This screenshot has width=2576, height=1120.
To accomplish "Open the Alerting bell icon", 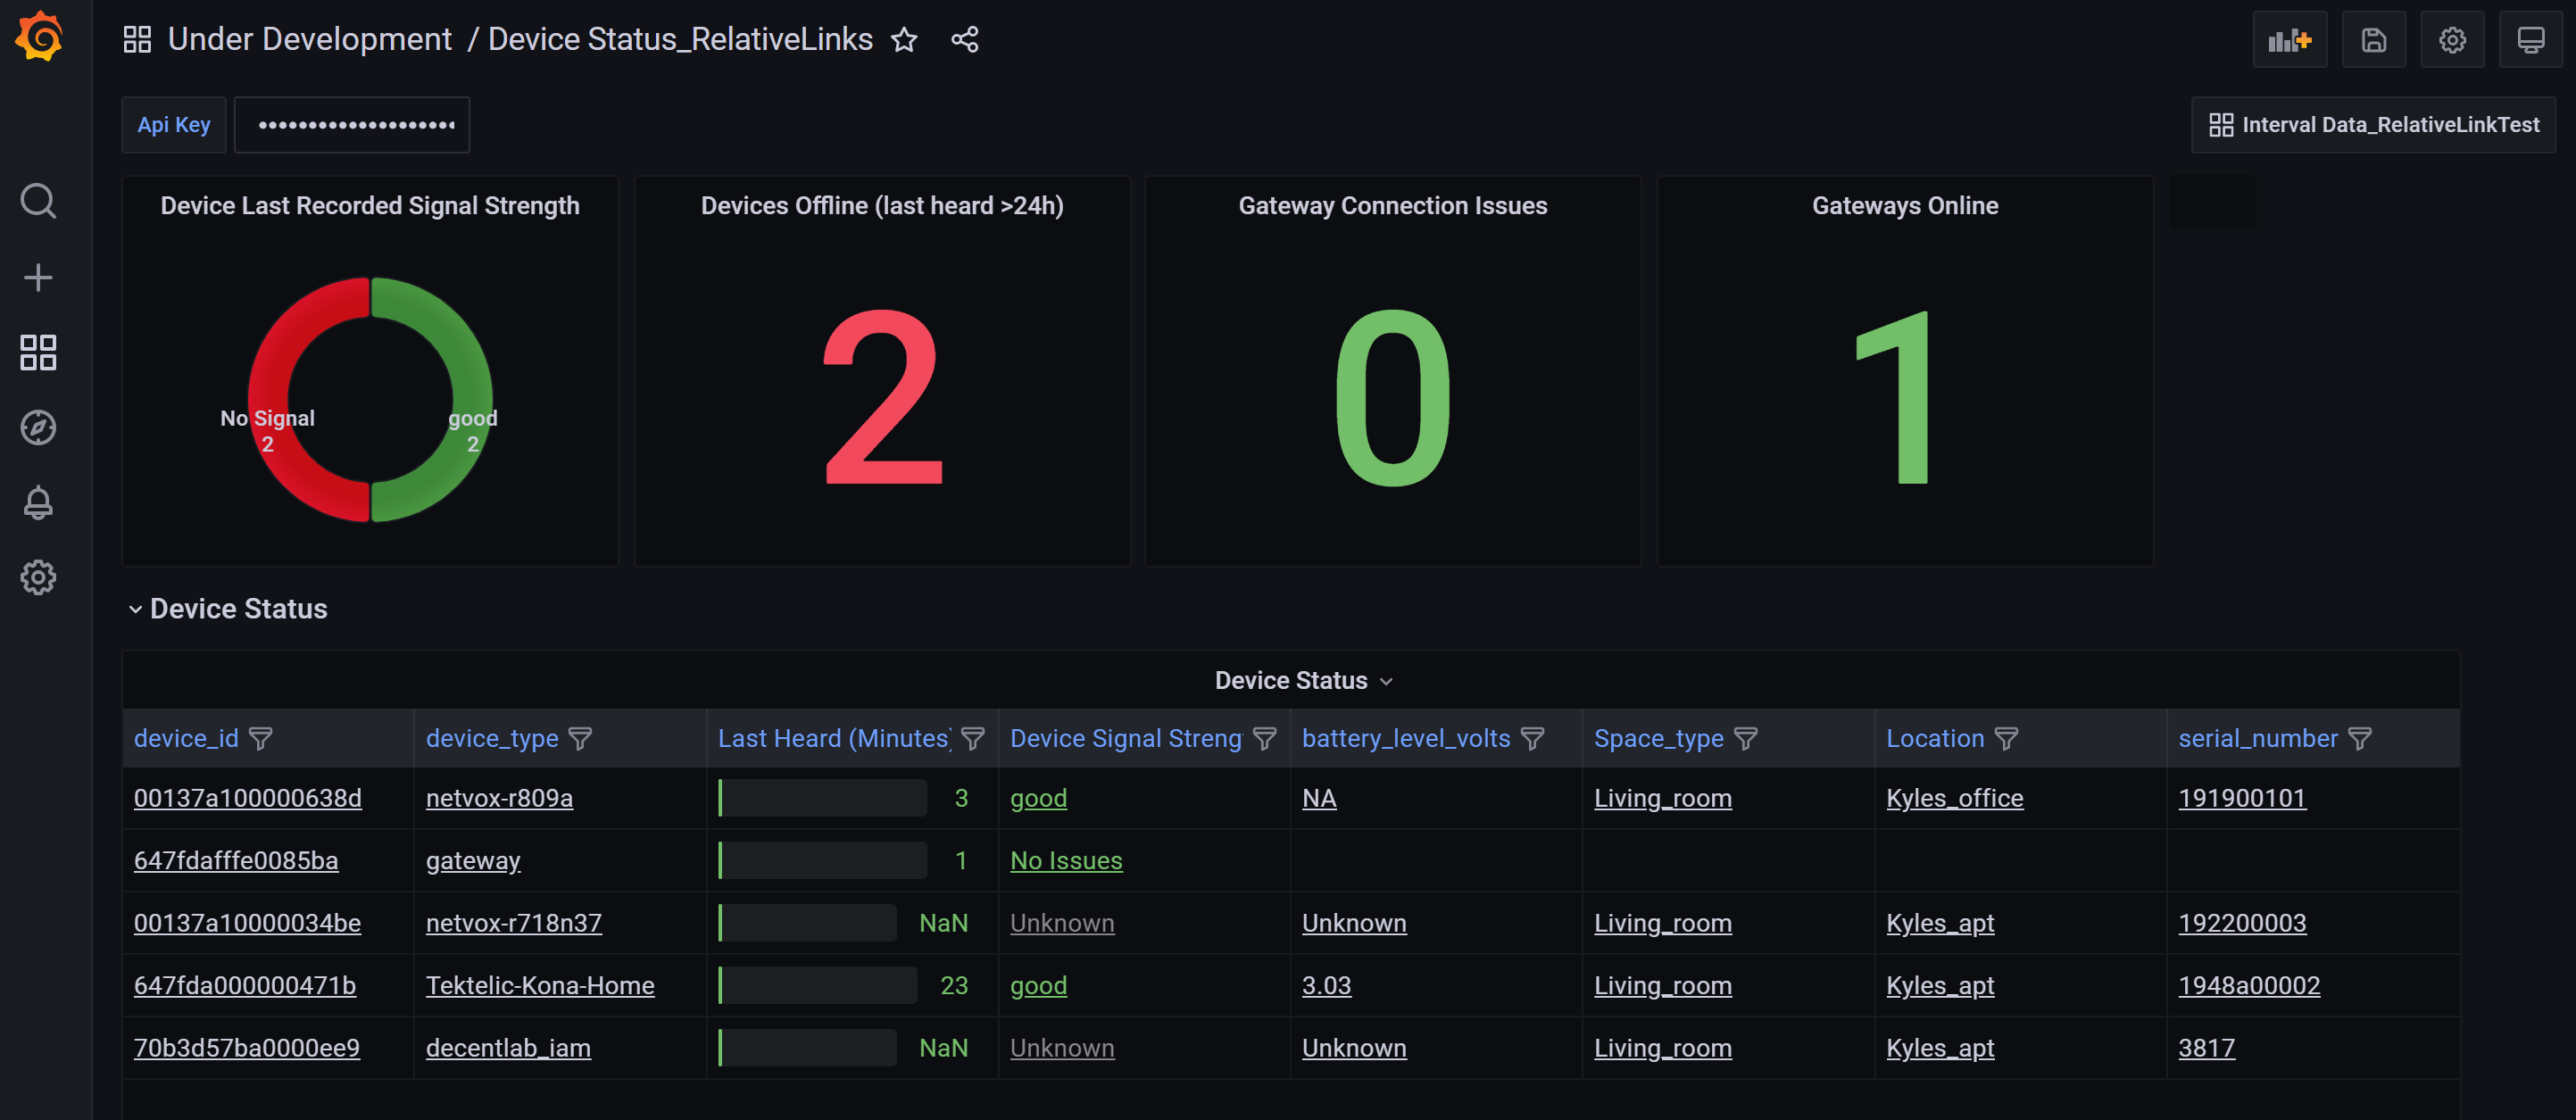I will click(x=38, y=502).
